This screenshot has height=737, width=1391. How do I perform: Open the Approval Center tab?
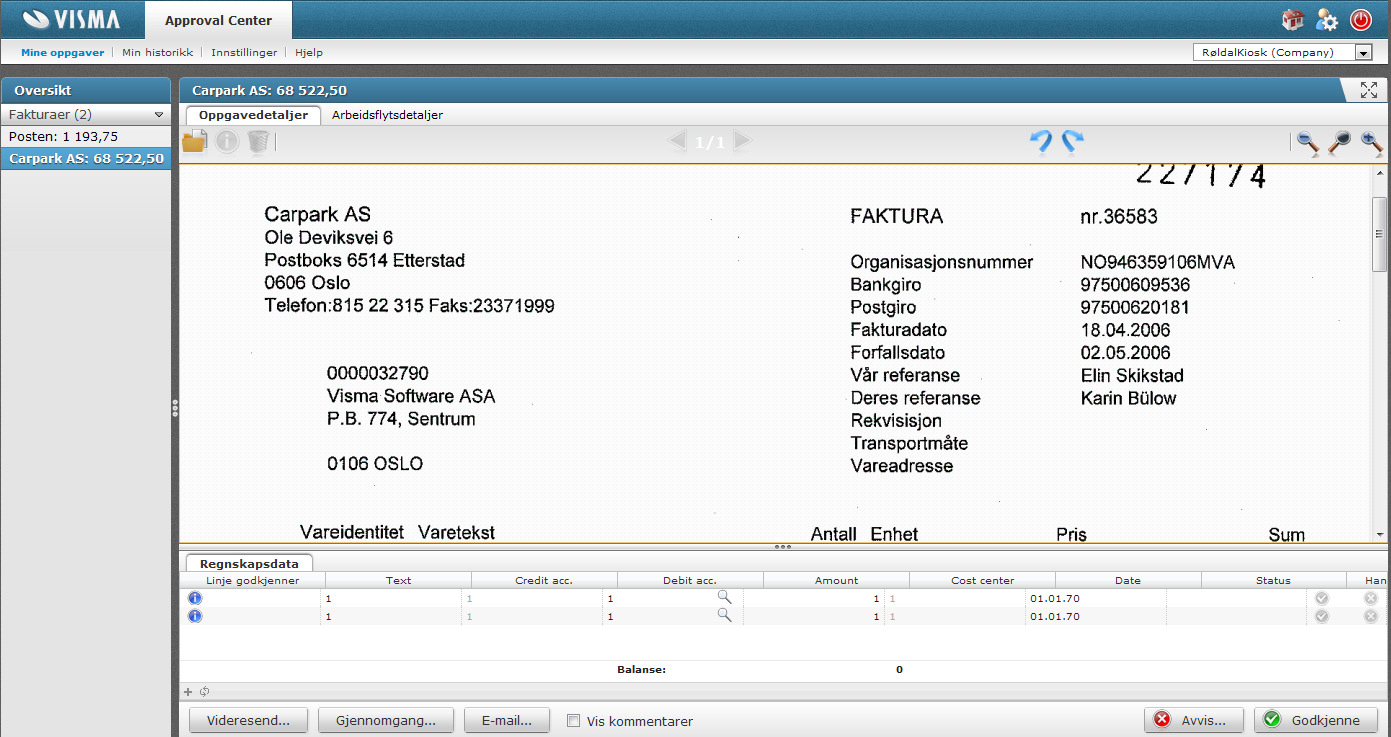[x=218, y=20]
